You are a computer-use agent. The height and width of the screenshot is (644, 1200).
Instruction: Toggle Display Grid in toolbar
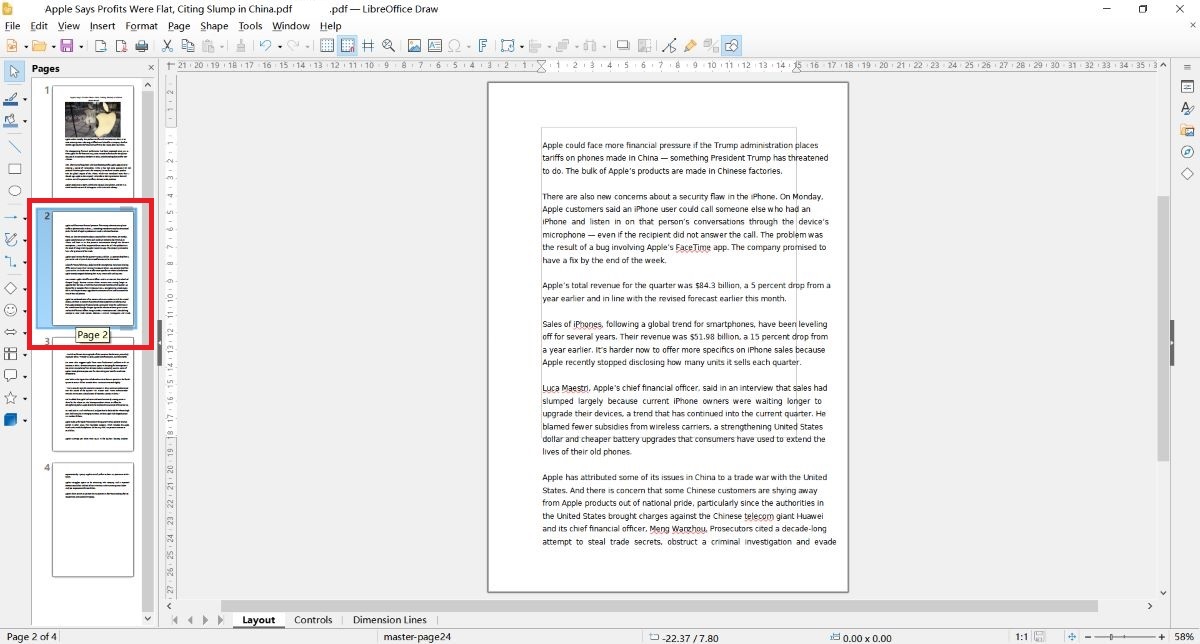coord(326,46)
